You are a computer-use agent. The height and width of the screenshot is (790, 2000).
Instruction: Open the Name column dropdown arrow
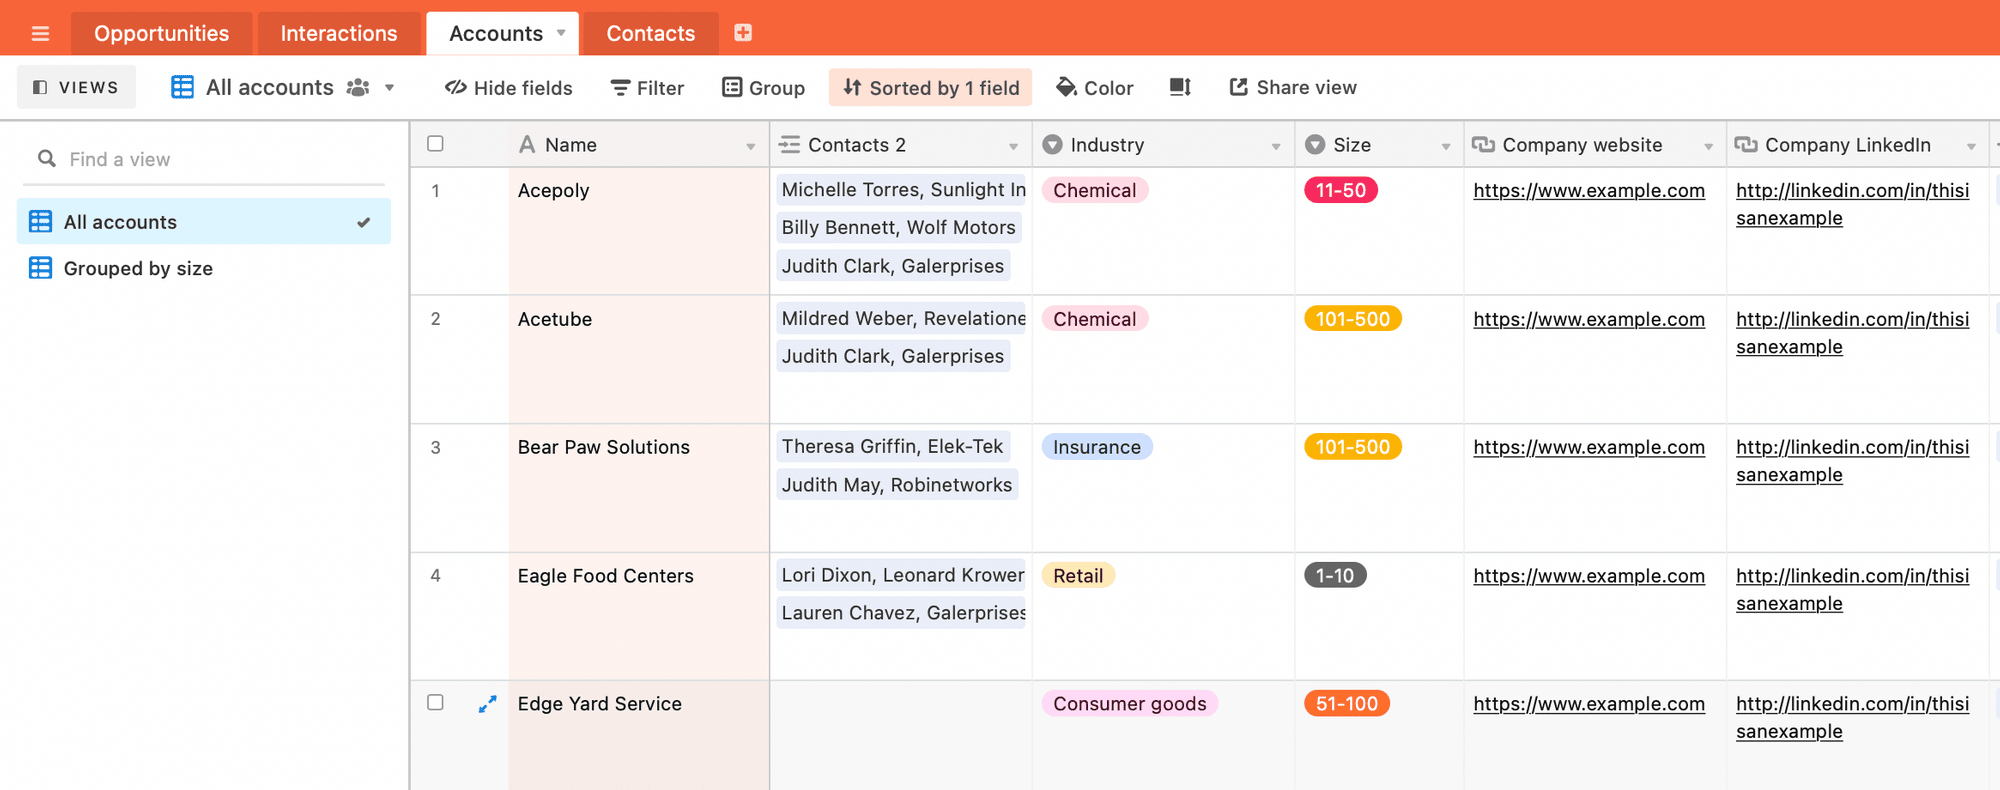[x=750, y=146]
